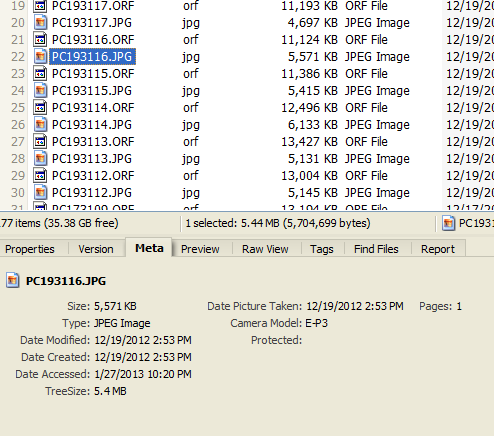The height and width of the screenshot is (436, 494).
Task: Select file name PC193117.ORF
Action: [x=93, y=6]
